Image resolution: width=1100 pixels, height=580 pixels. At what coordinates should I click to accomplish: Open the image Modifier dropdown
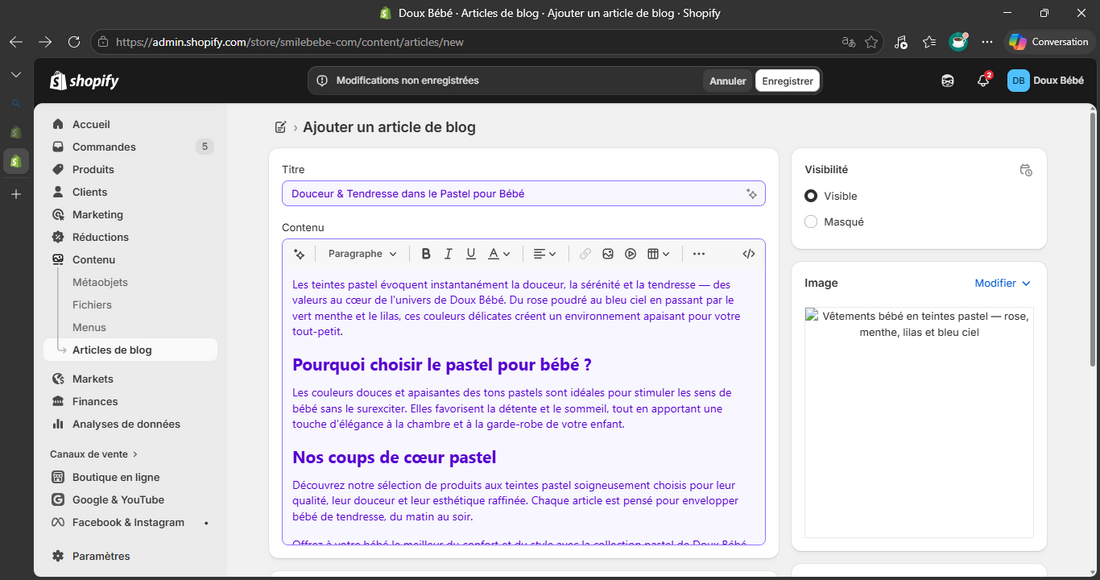pos(1002,283)
